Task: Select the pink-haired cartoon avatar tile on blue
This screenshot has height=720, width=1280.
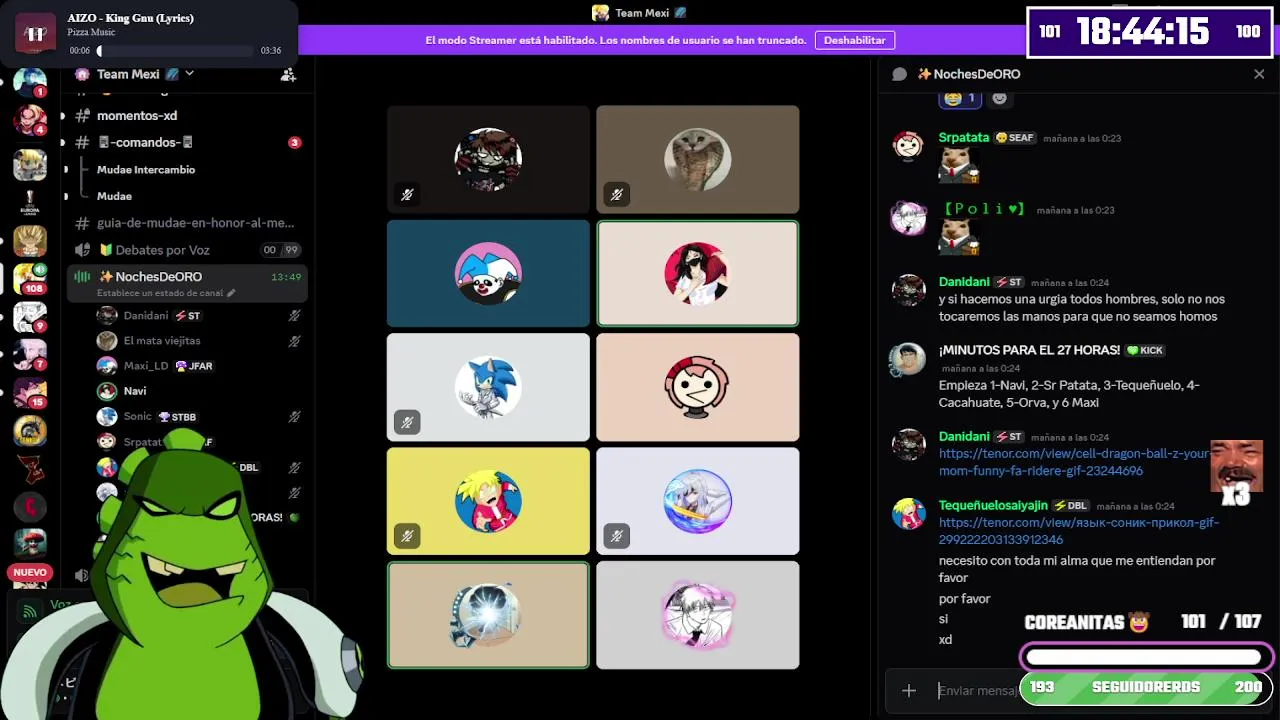Action: point(488,273)
